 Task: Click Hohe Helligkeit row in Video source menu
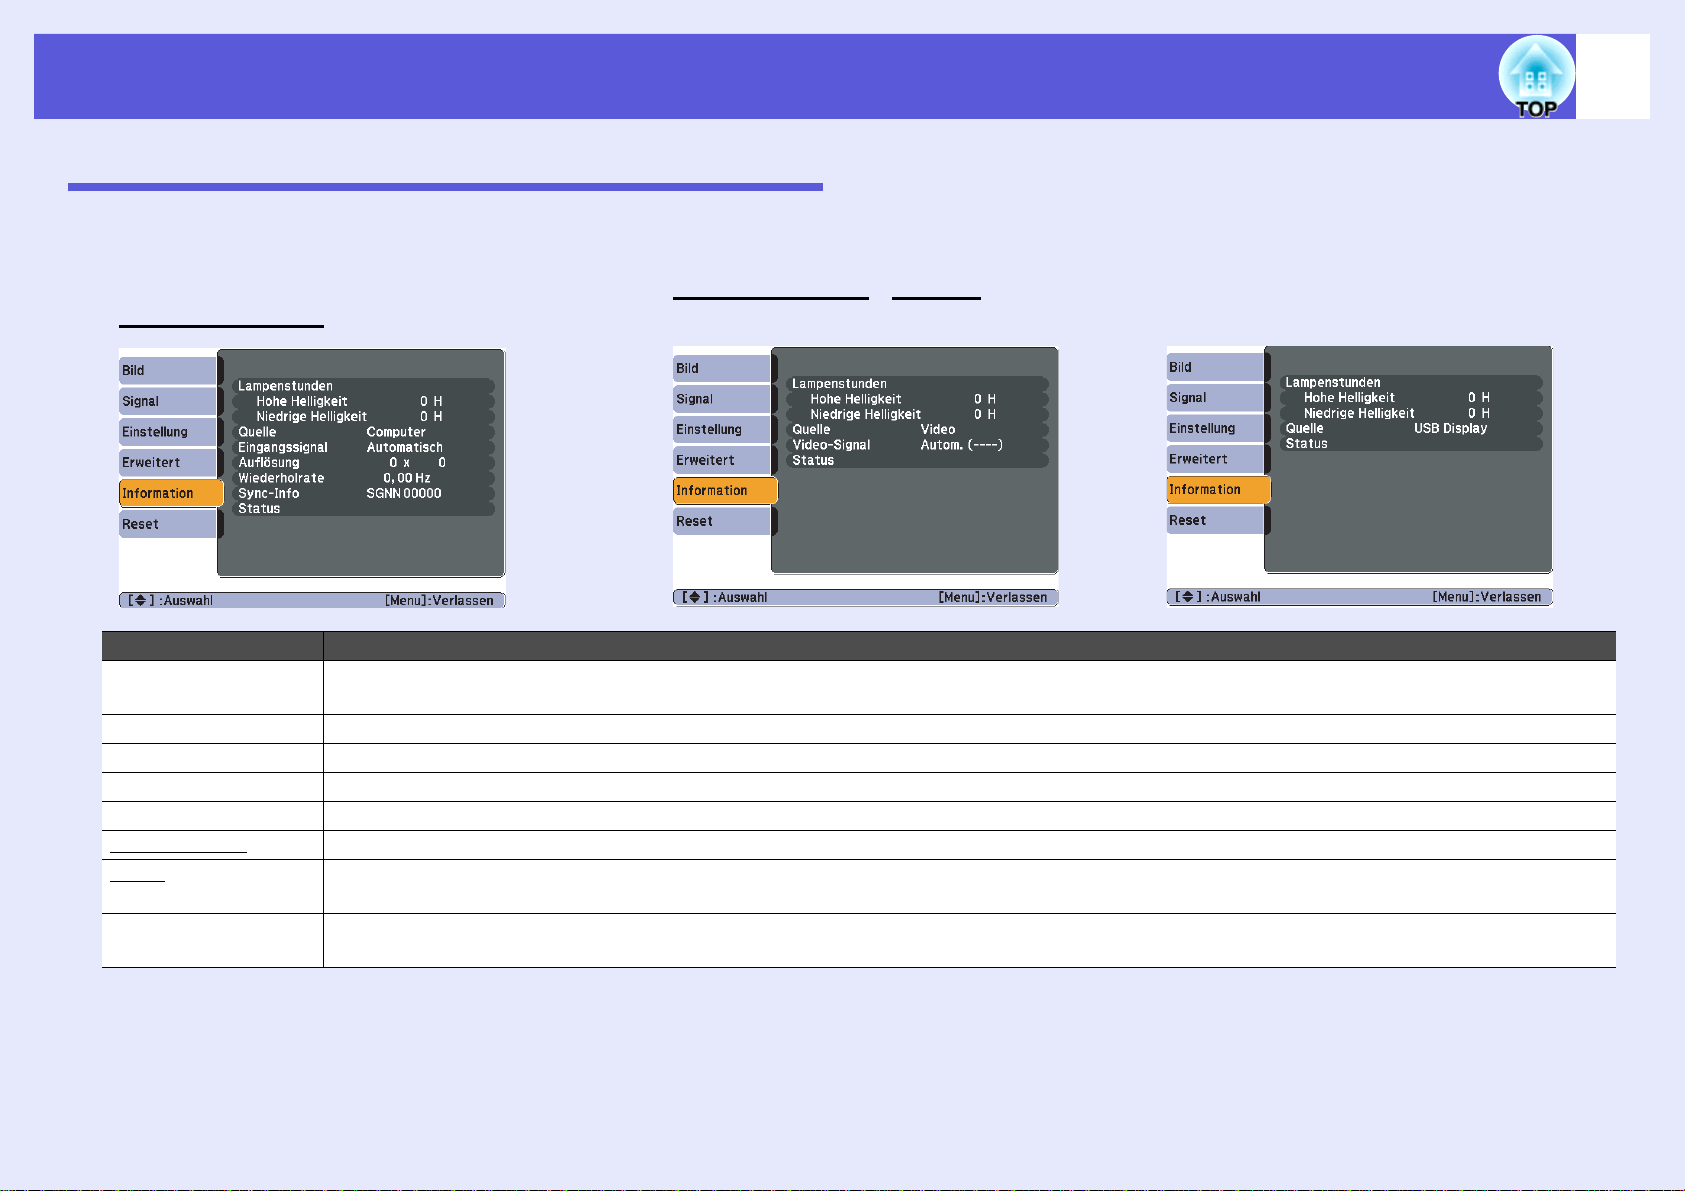917,399
